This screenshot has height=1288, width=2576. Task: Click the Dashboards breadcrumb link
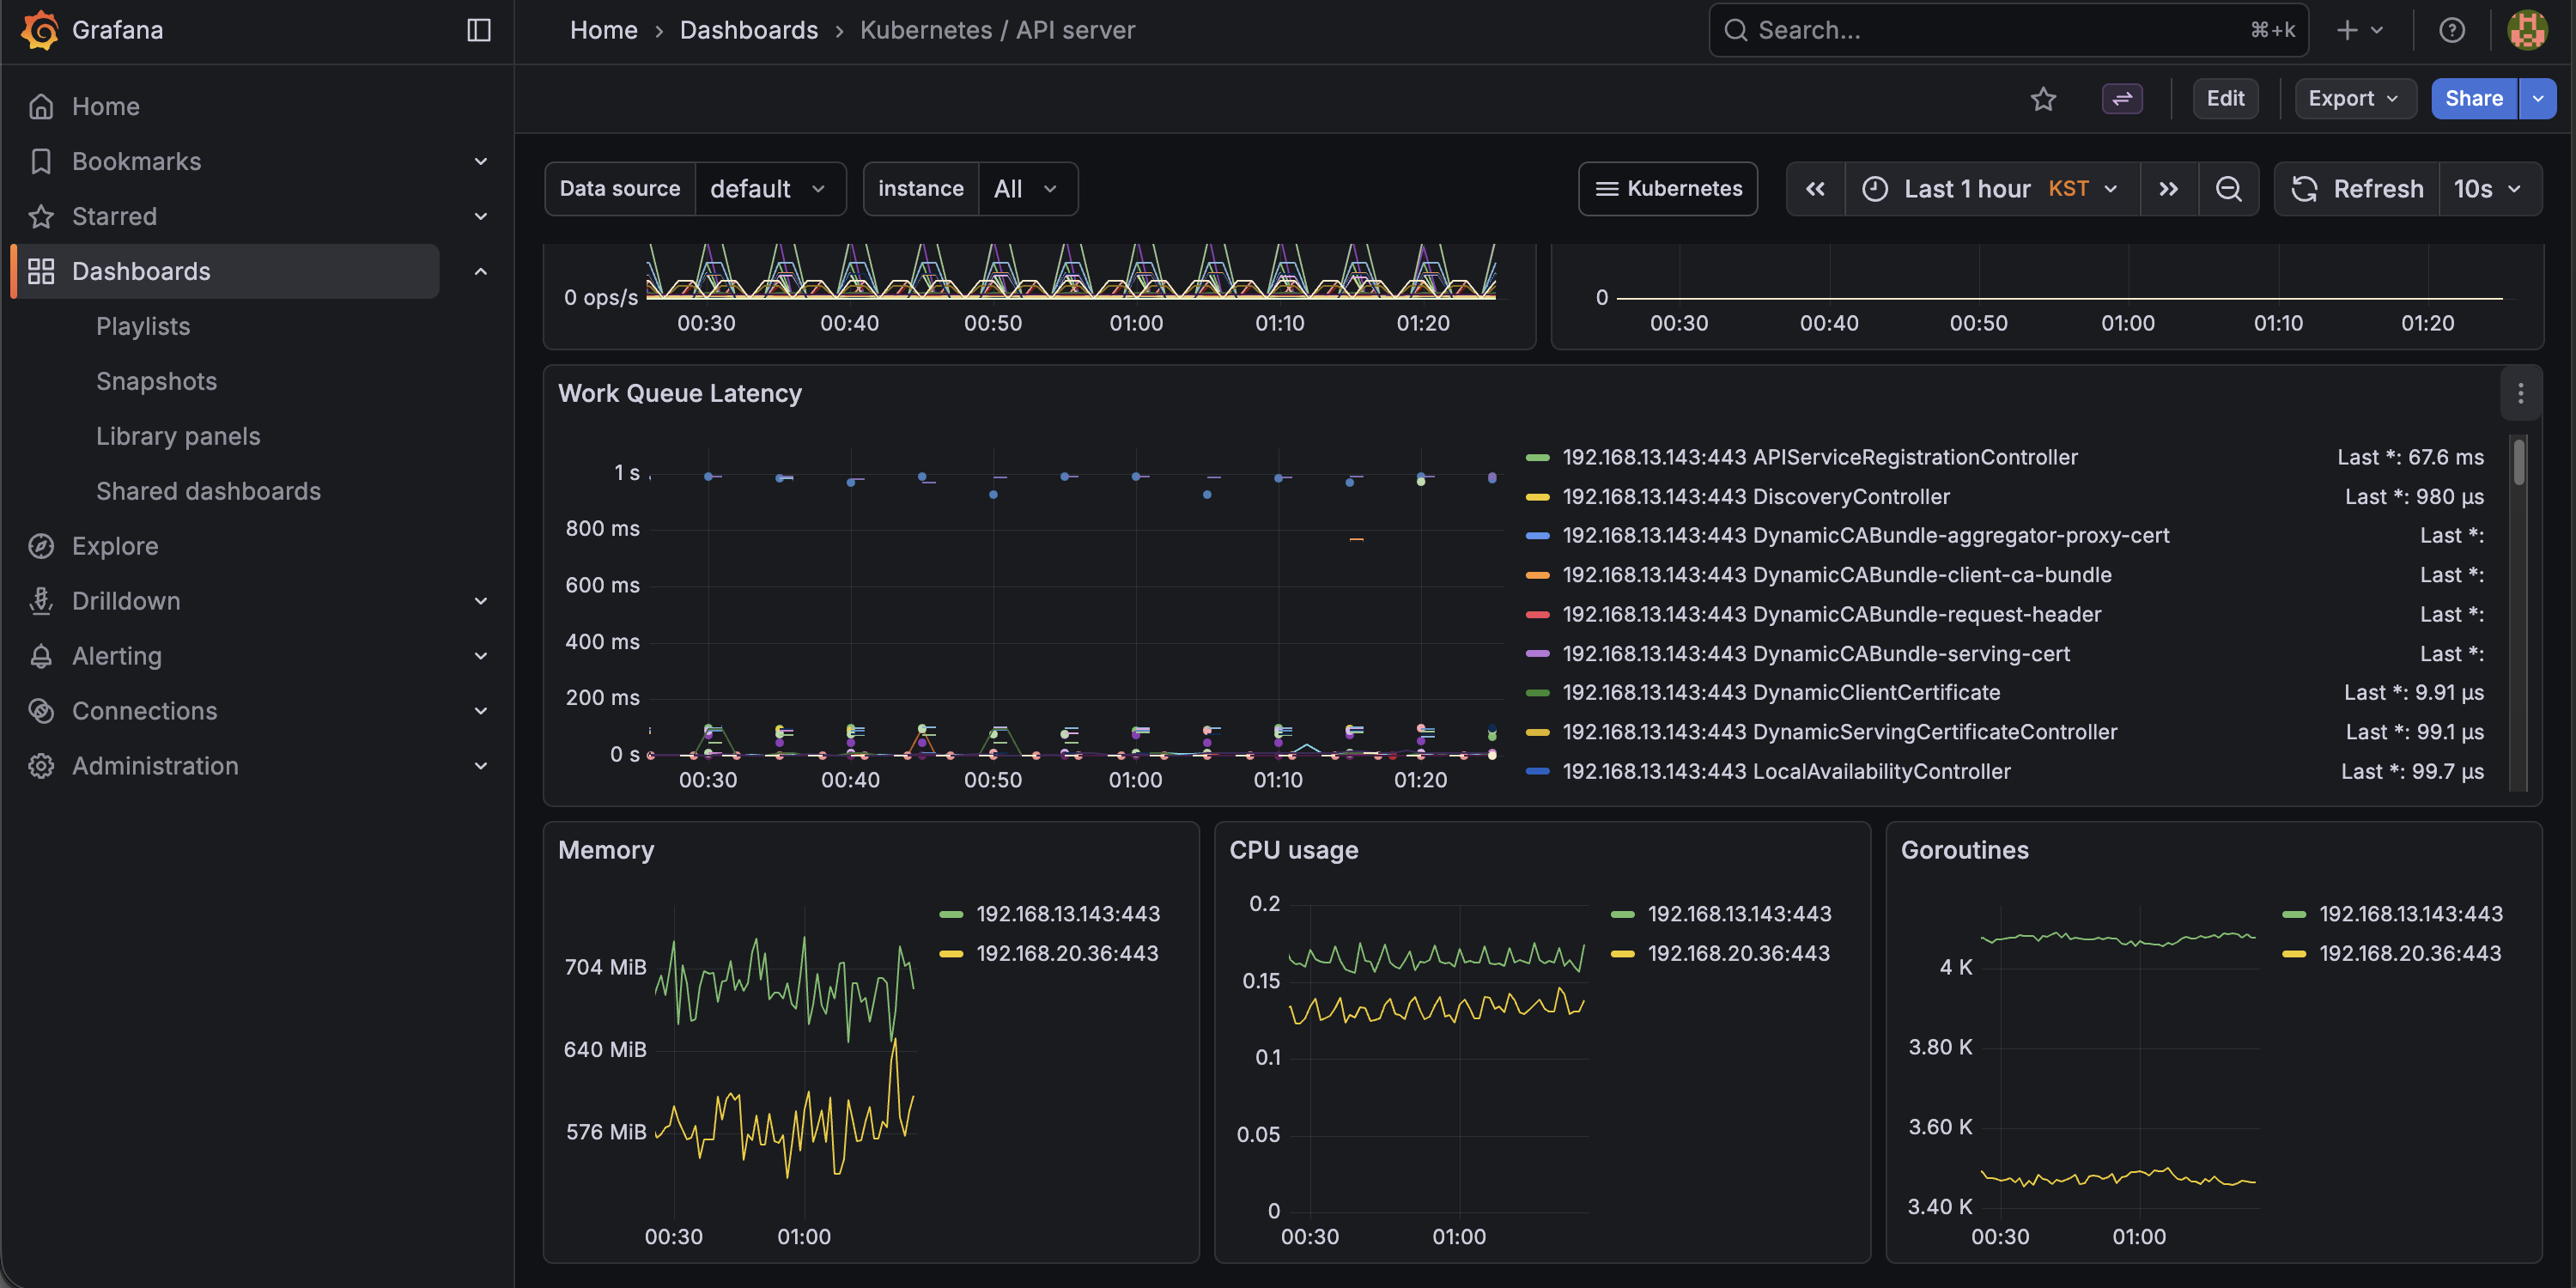[748, 30]
